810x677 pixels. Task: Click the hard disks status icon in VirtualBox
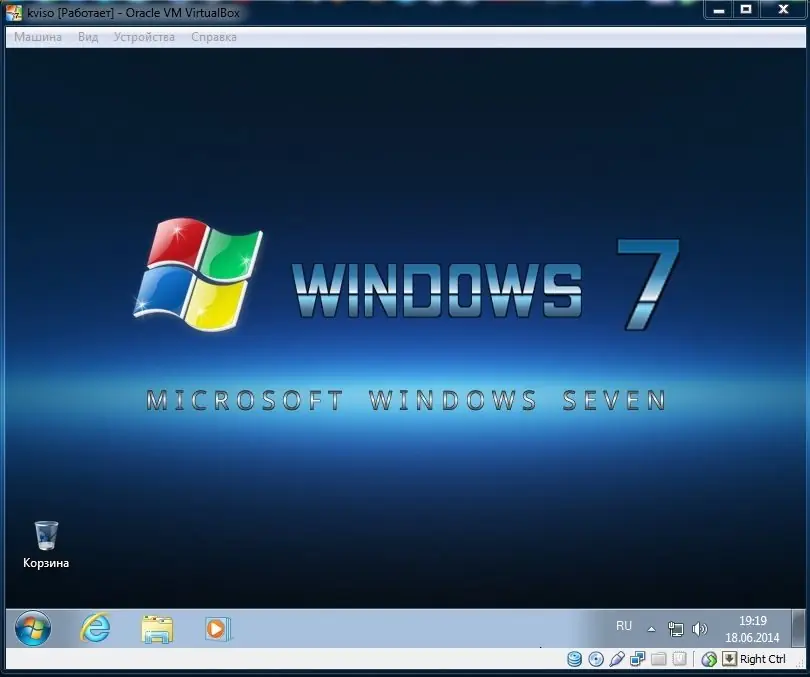tap(574, 659)
